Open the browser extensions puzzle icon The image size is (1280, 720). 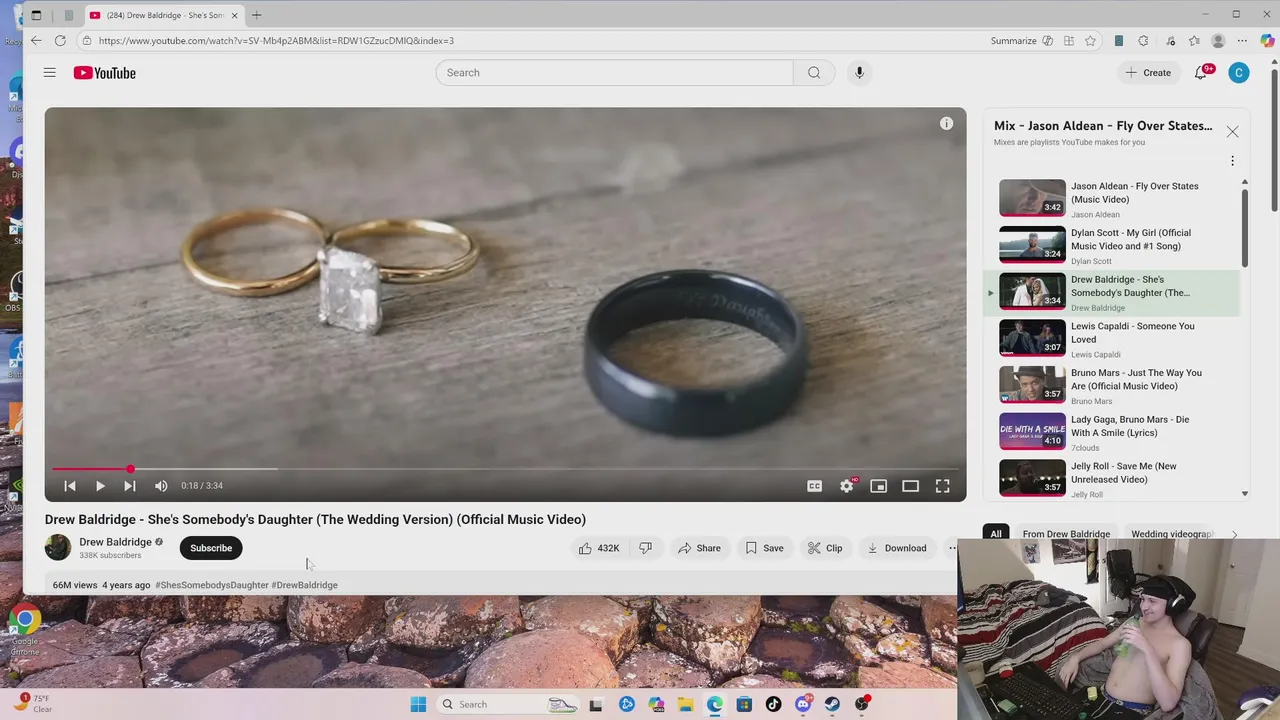1142,41
